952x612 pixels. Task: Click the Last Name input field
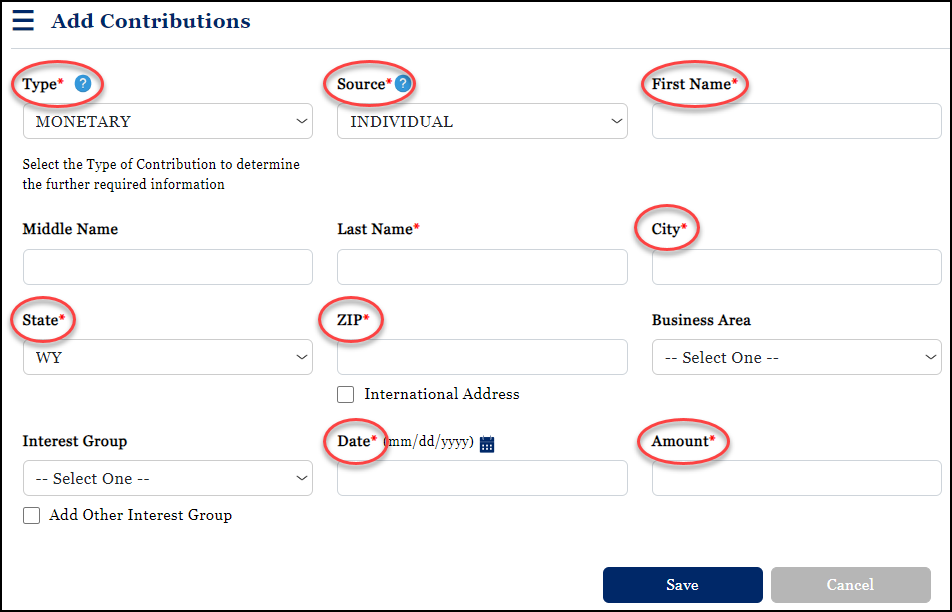pos(482,267)
